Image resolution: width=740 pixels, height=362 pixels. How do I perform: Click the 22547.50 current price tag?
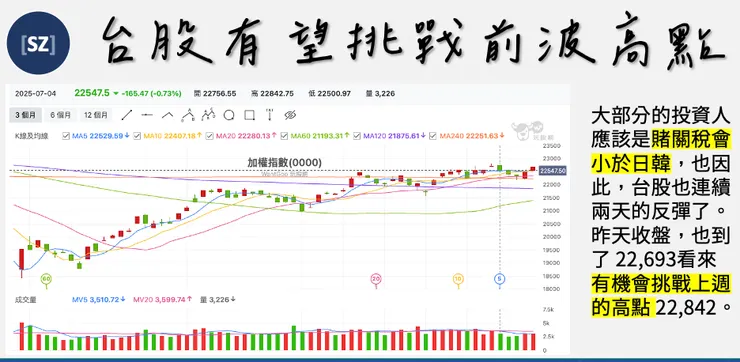(x=552, y=171)
